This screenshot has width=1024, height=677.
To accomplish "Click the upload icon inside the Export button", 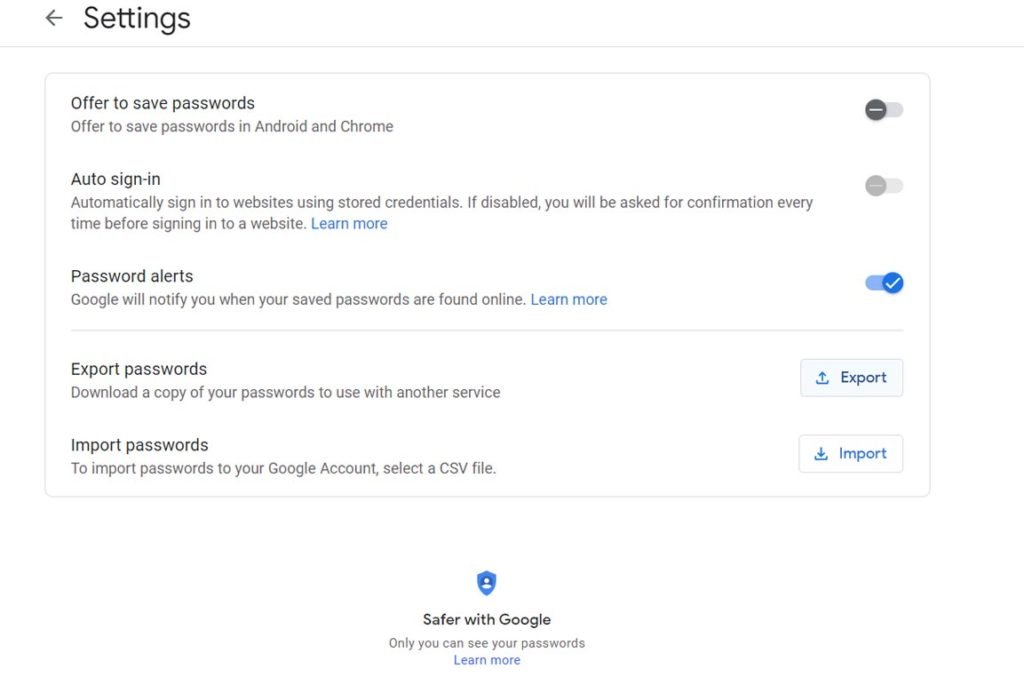I will point(823,377).
